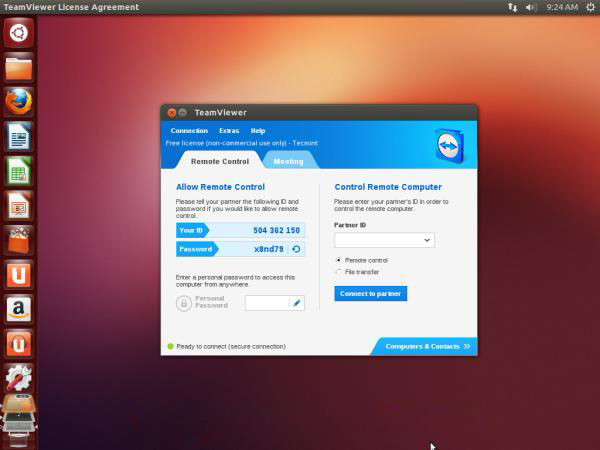This screenshot has width=600, height=450.
Task: Open the session power gear menu
Action: (x=590, y=7)
